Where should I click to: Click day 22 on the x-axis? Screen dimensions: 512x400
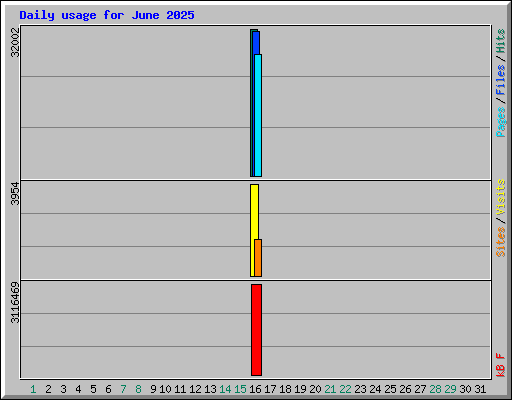[x=345, y=389]
